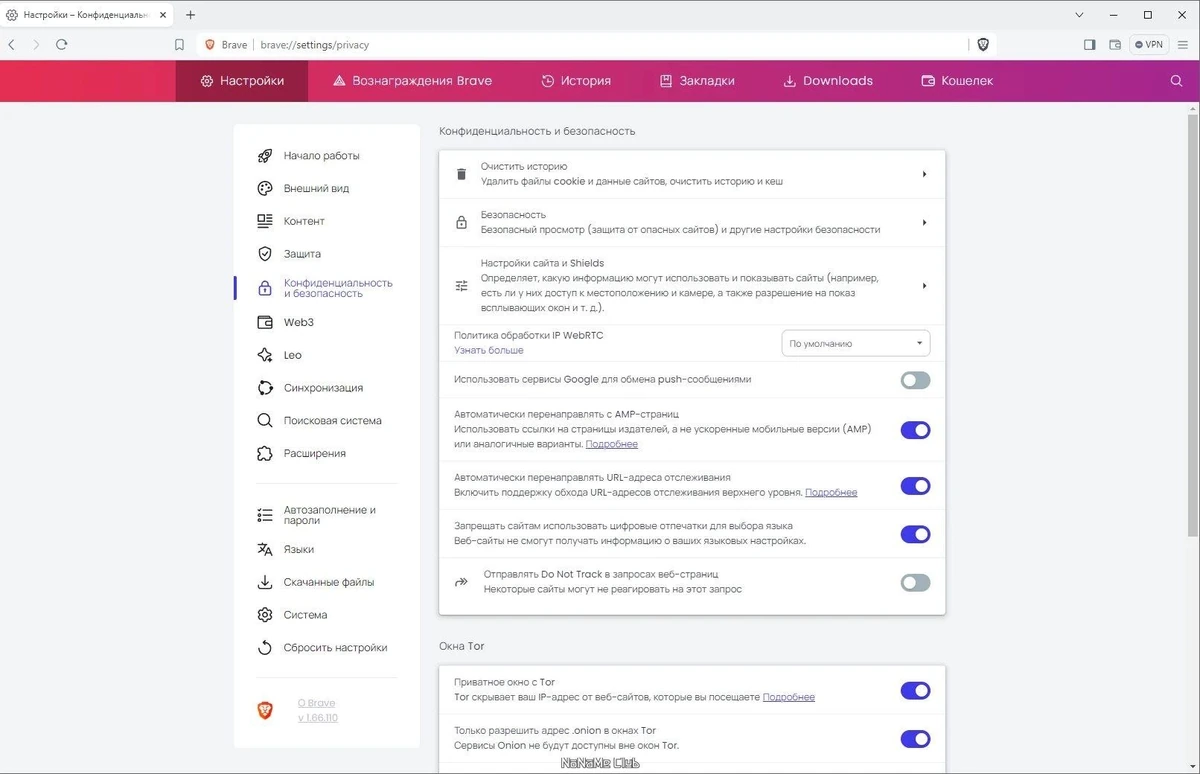
Task: Click sliders icon beside Настройки сайта и Shields
Action: point(461,286)
